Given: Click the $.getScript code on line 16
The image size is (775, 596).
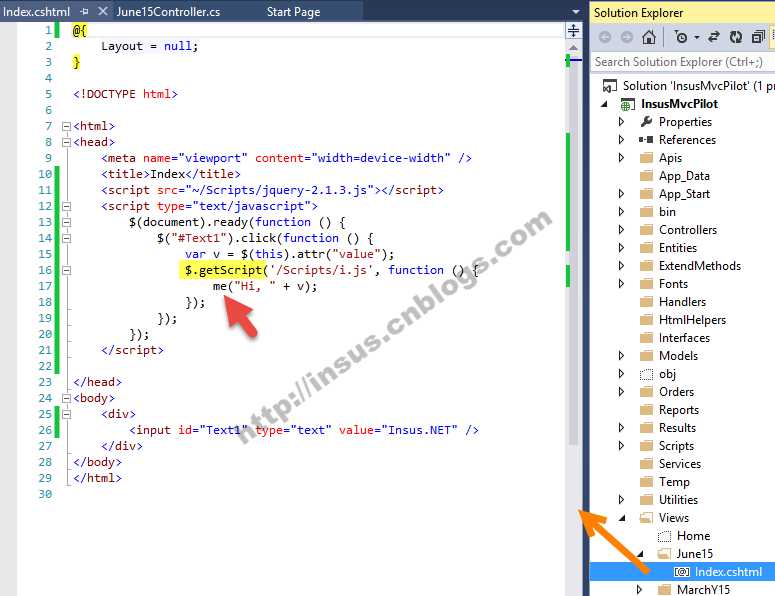Looking at the screenshot, I should (x=223, y=270).
